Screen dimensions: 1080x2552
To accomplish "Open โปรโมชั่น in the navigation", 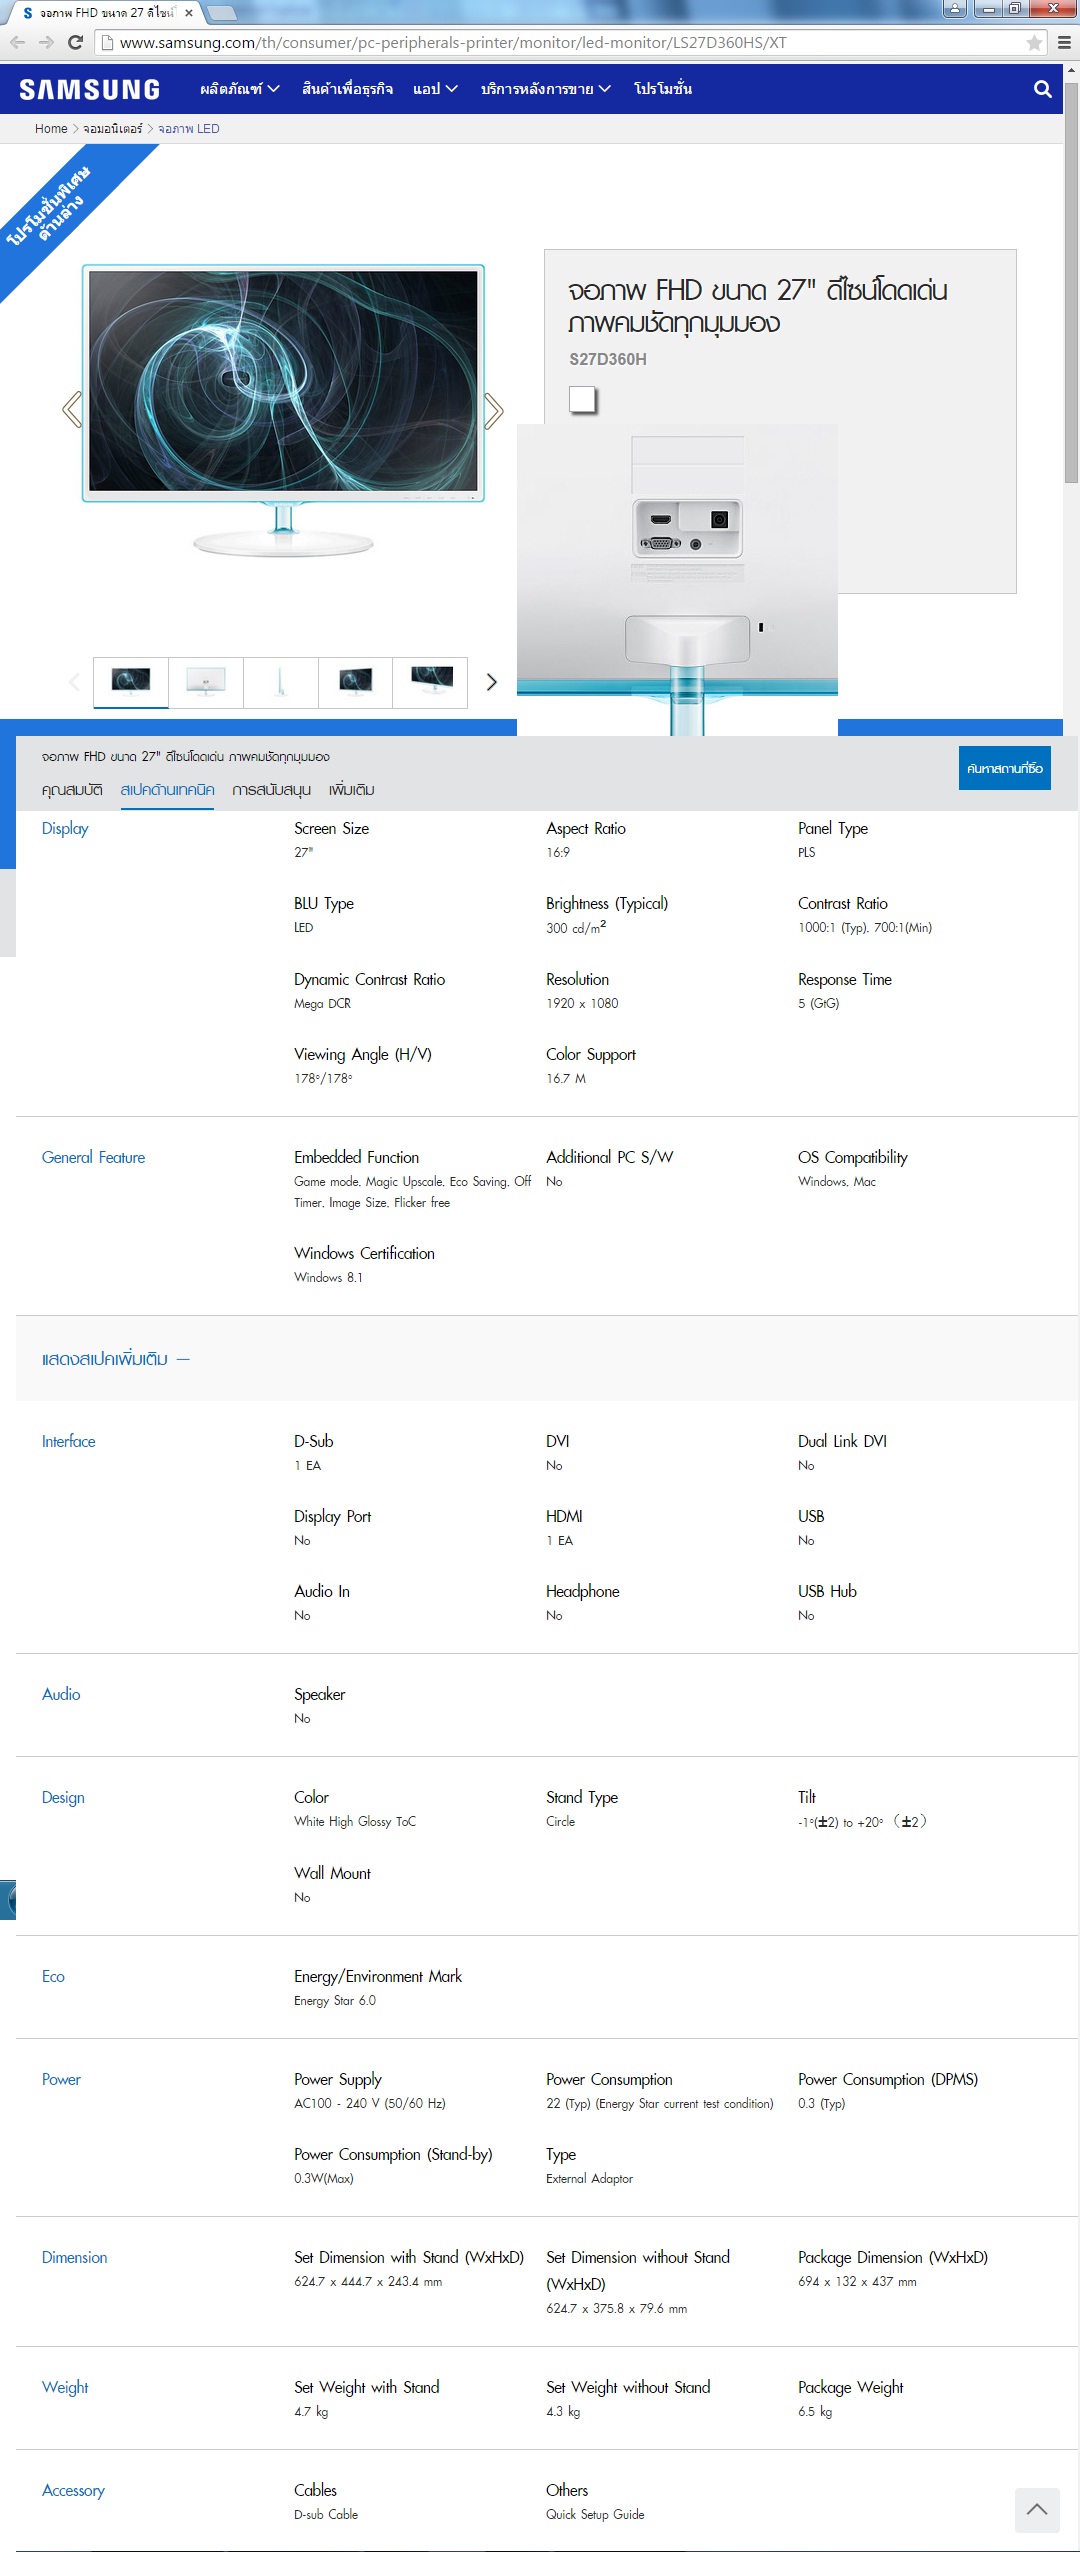I will (663, 89).
